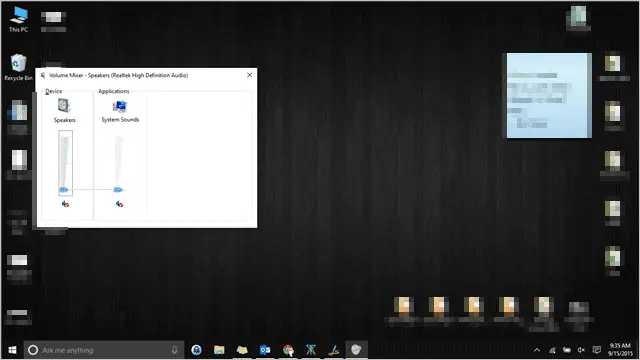This screenshot has height=360, width=640.
Task: Click the active Volume Mixer taskbar button
Action: point(356,350)
